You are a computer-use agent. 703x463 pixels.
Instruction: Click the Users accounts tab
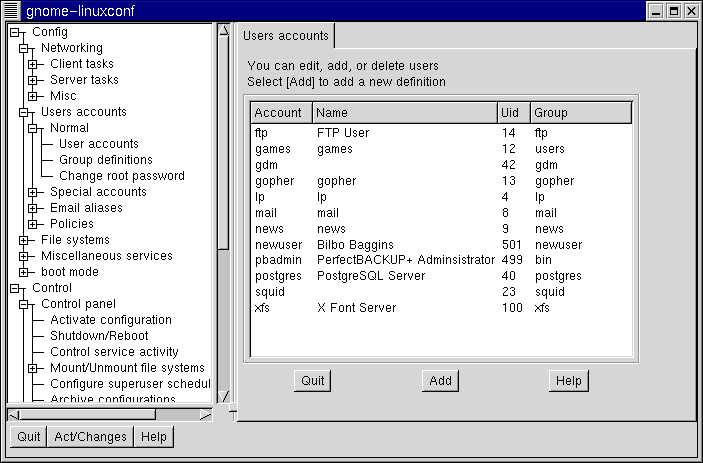click(x=286, y=37)
